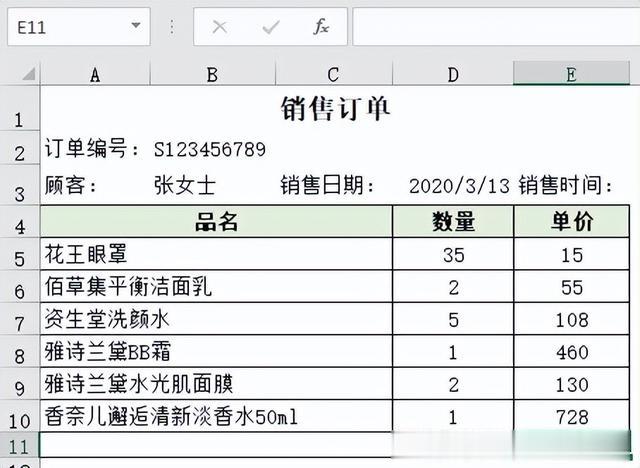Screen dimensions: 640x468
Task: Click quantity 2 for 雅诗兰黛水光肌面膜
Action: click(453, 384)
